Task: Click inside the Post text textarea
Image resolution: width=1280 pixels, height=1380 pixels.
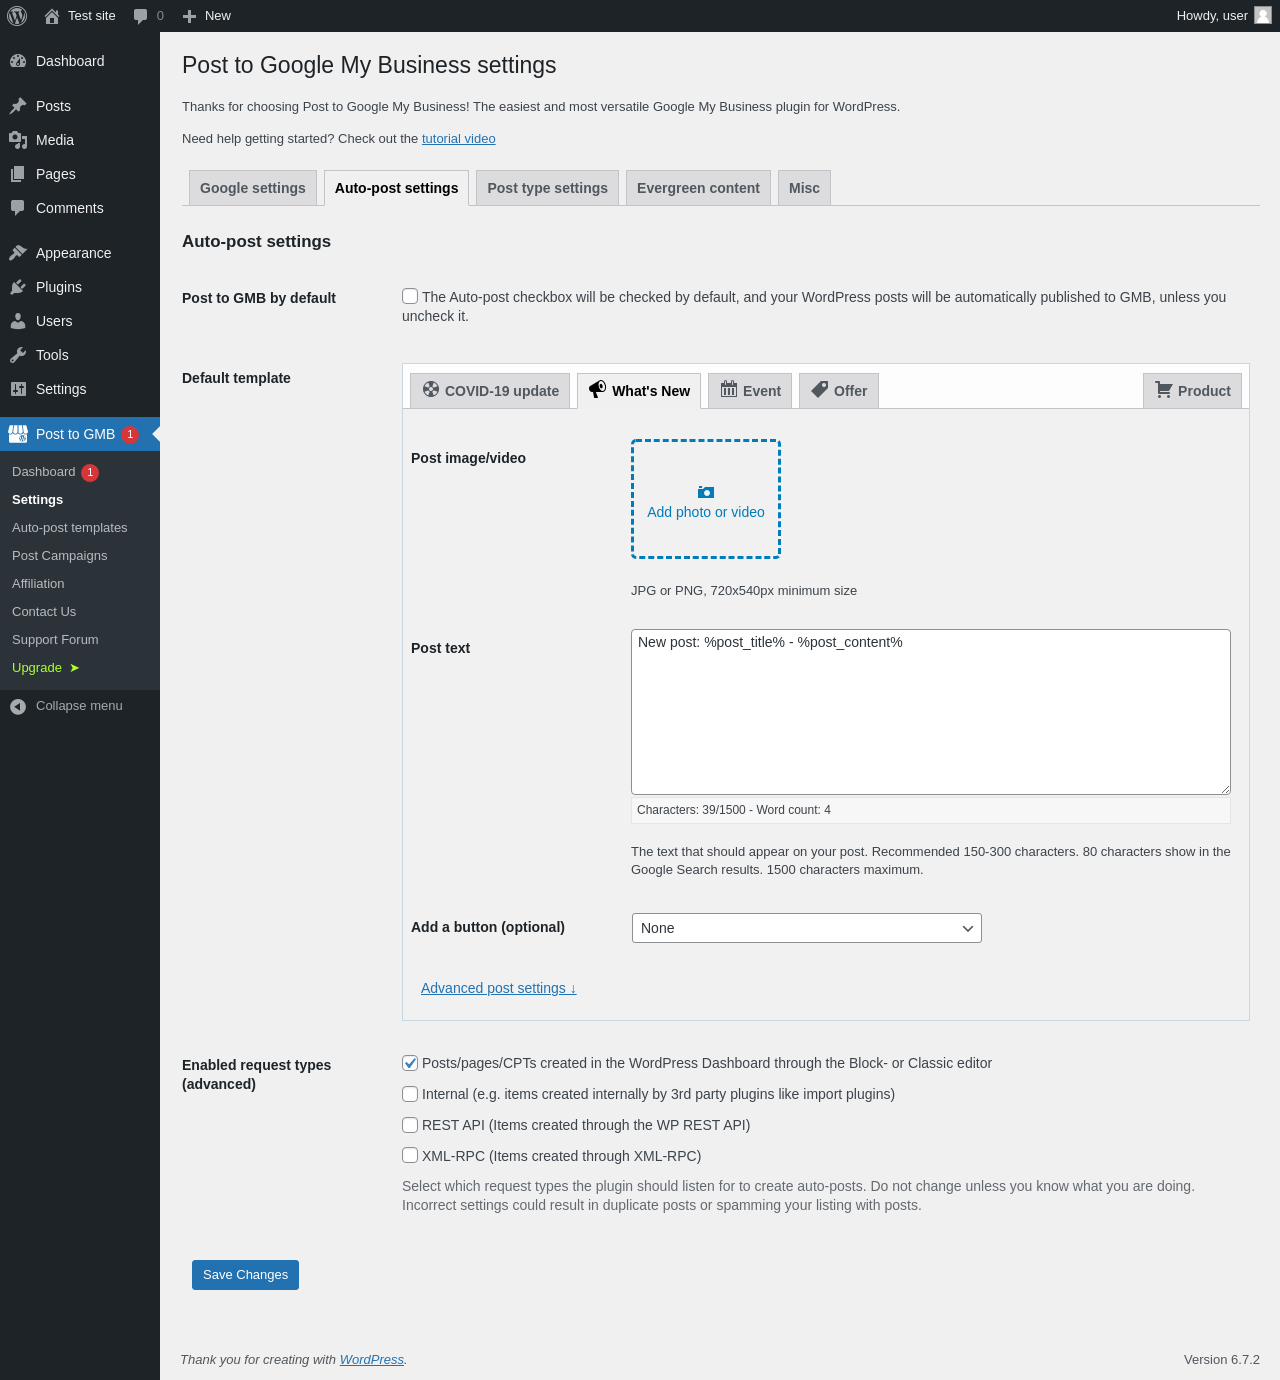Action: click(931, 712)
